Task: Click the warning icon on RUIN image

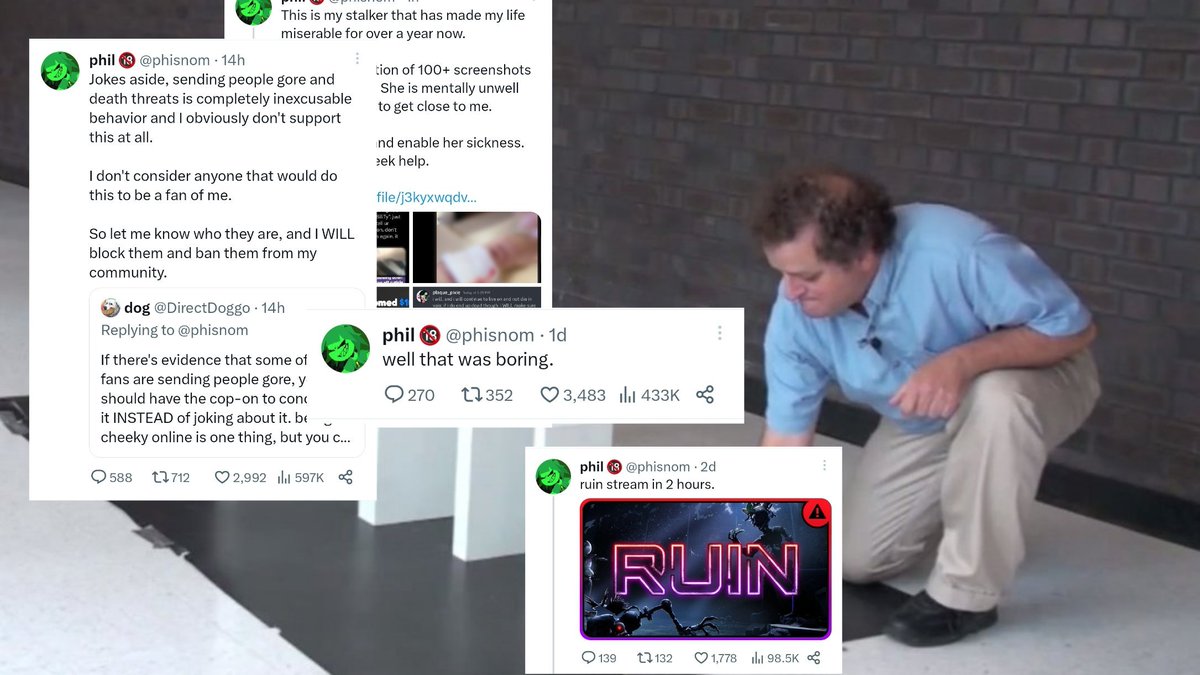Action: 817,513
